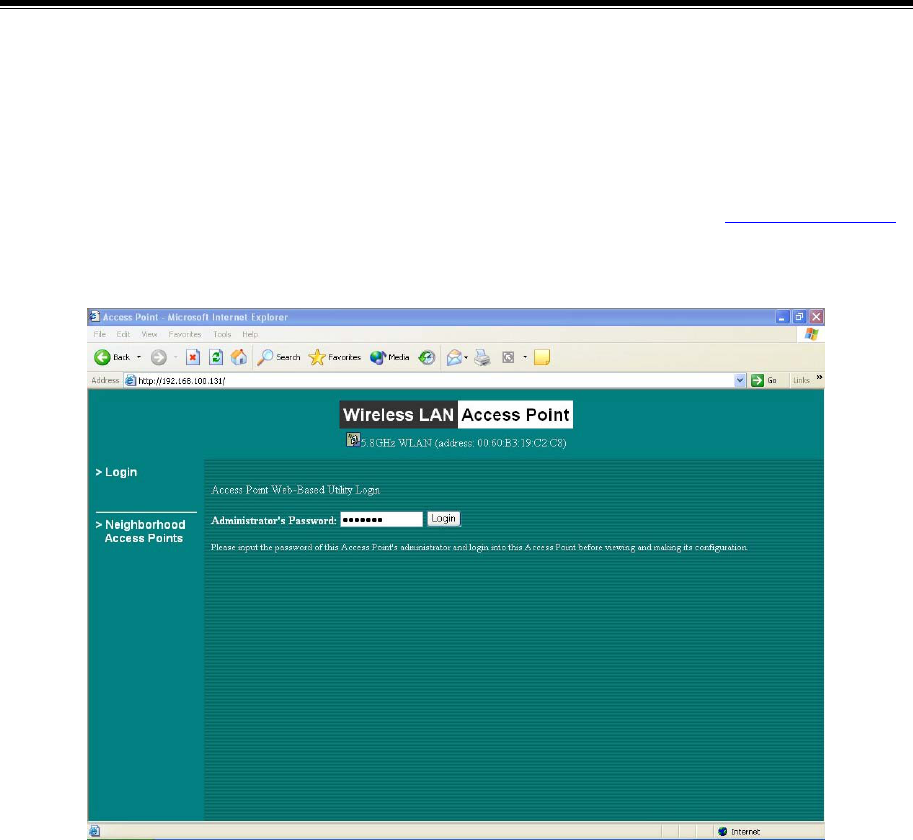Click the yellow note icon in toolbar

[542, 357]
